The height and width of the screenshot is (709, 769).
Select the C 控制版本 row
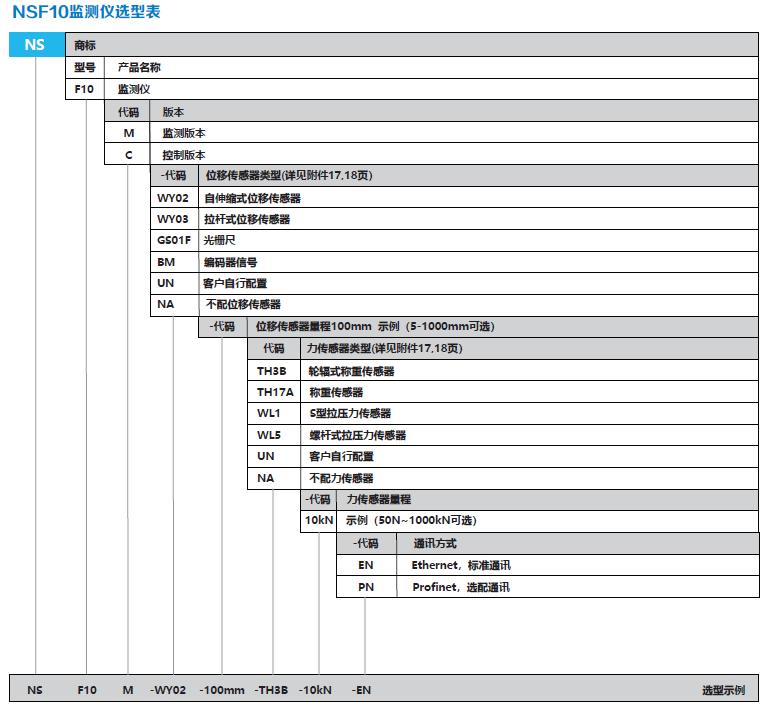click(184, 155)
